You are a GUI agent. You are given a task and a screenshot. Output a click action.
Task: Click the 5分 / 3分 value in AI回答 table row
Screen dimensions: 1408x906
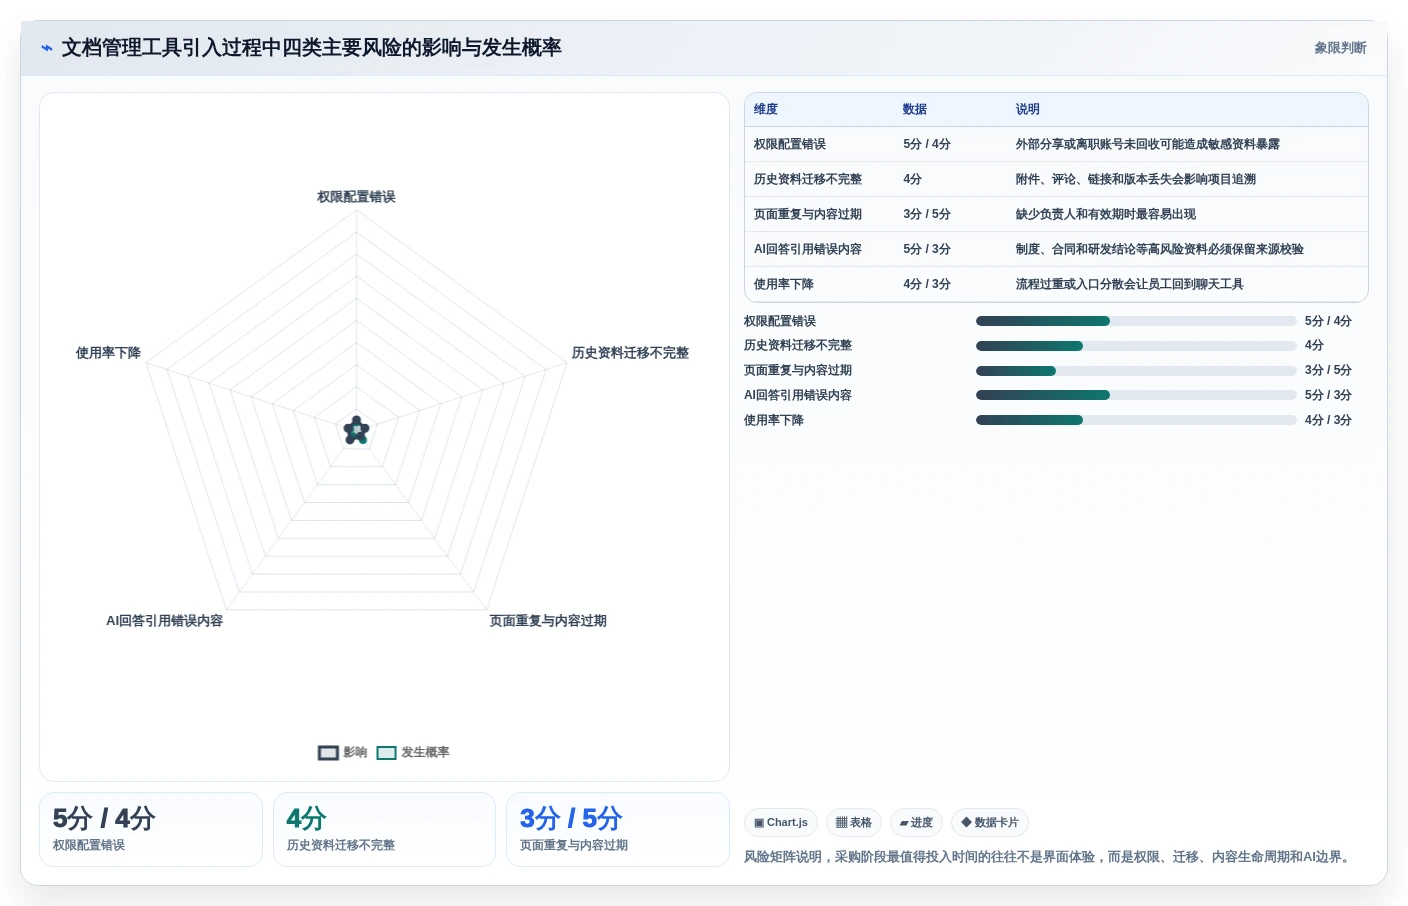(x=927, y=249)
